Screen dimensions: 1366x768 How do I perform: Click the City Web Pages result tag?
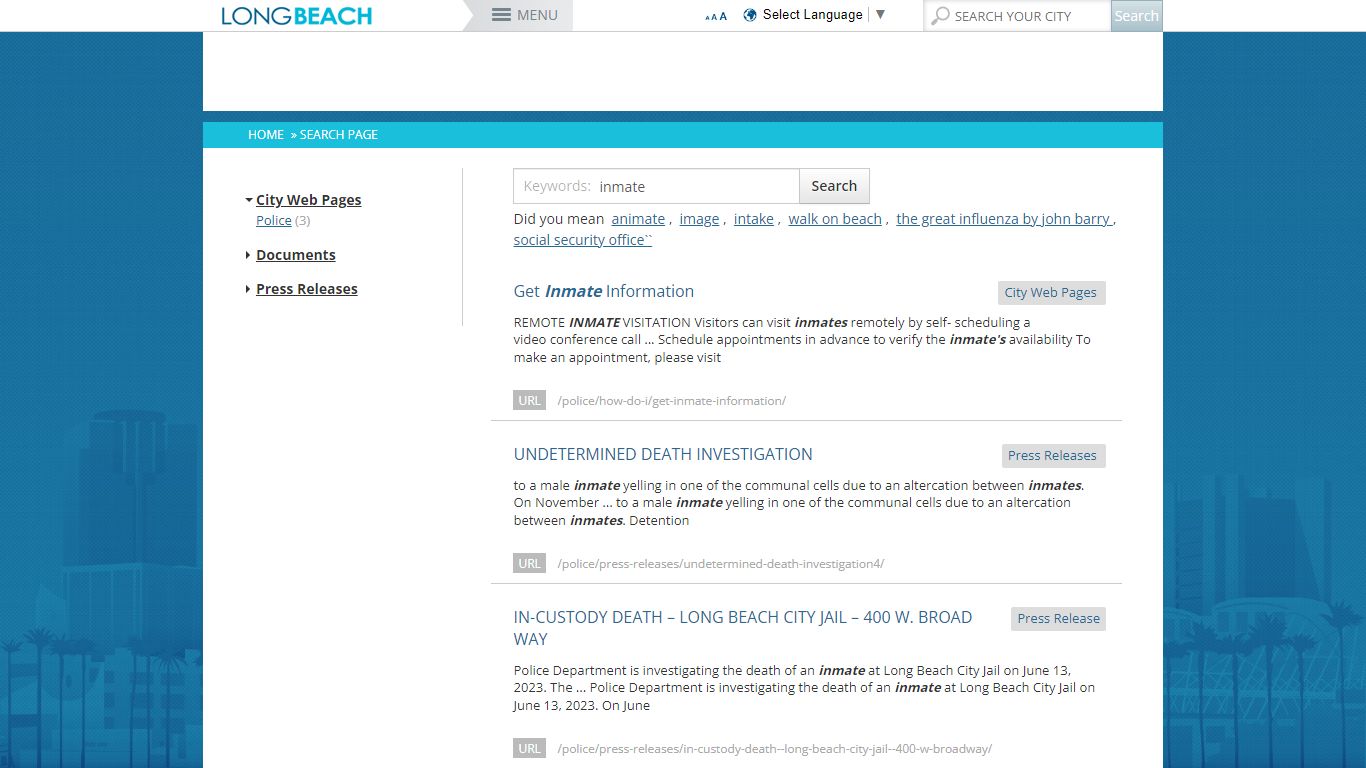[1051, 292]
